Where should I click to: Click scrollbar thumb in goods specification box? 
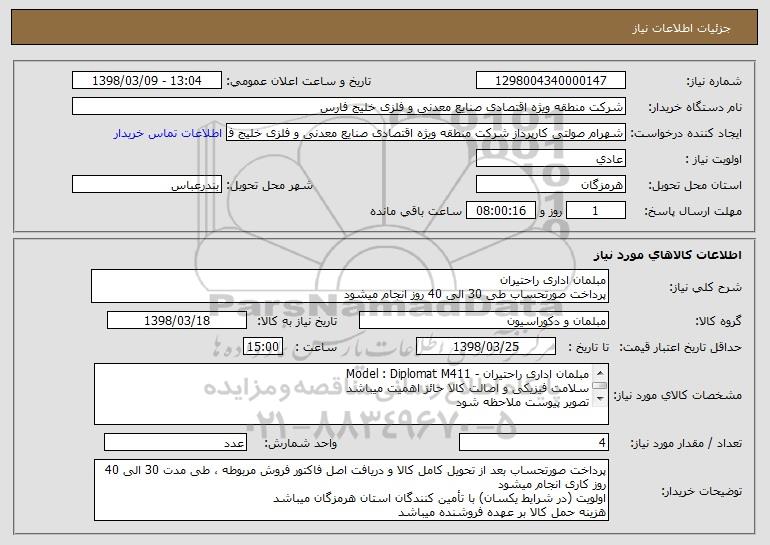click(x=600, y=385)
